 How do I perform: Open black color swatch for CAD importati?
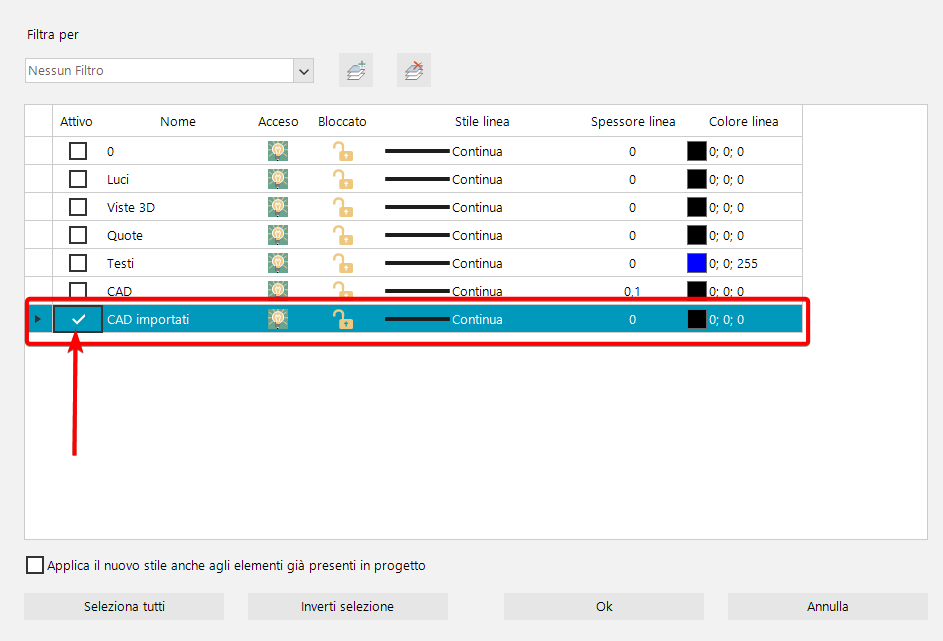[x=696, y=319]
